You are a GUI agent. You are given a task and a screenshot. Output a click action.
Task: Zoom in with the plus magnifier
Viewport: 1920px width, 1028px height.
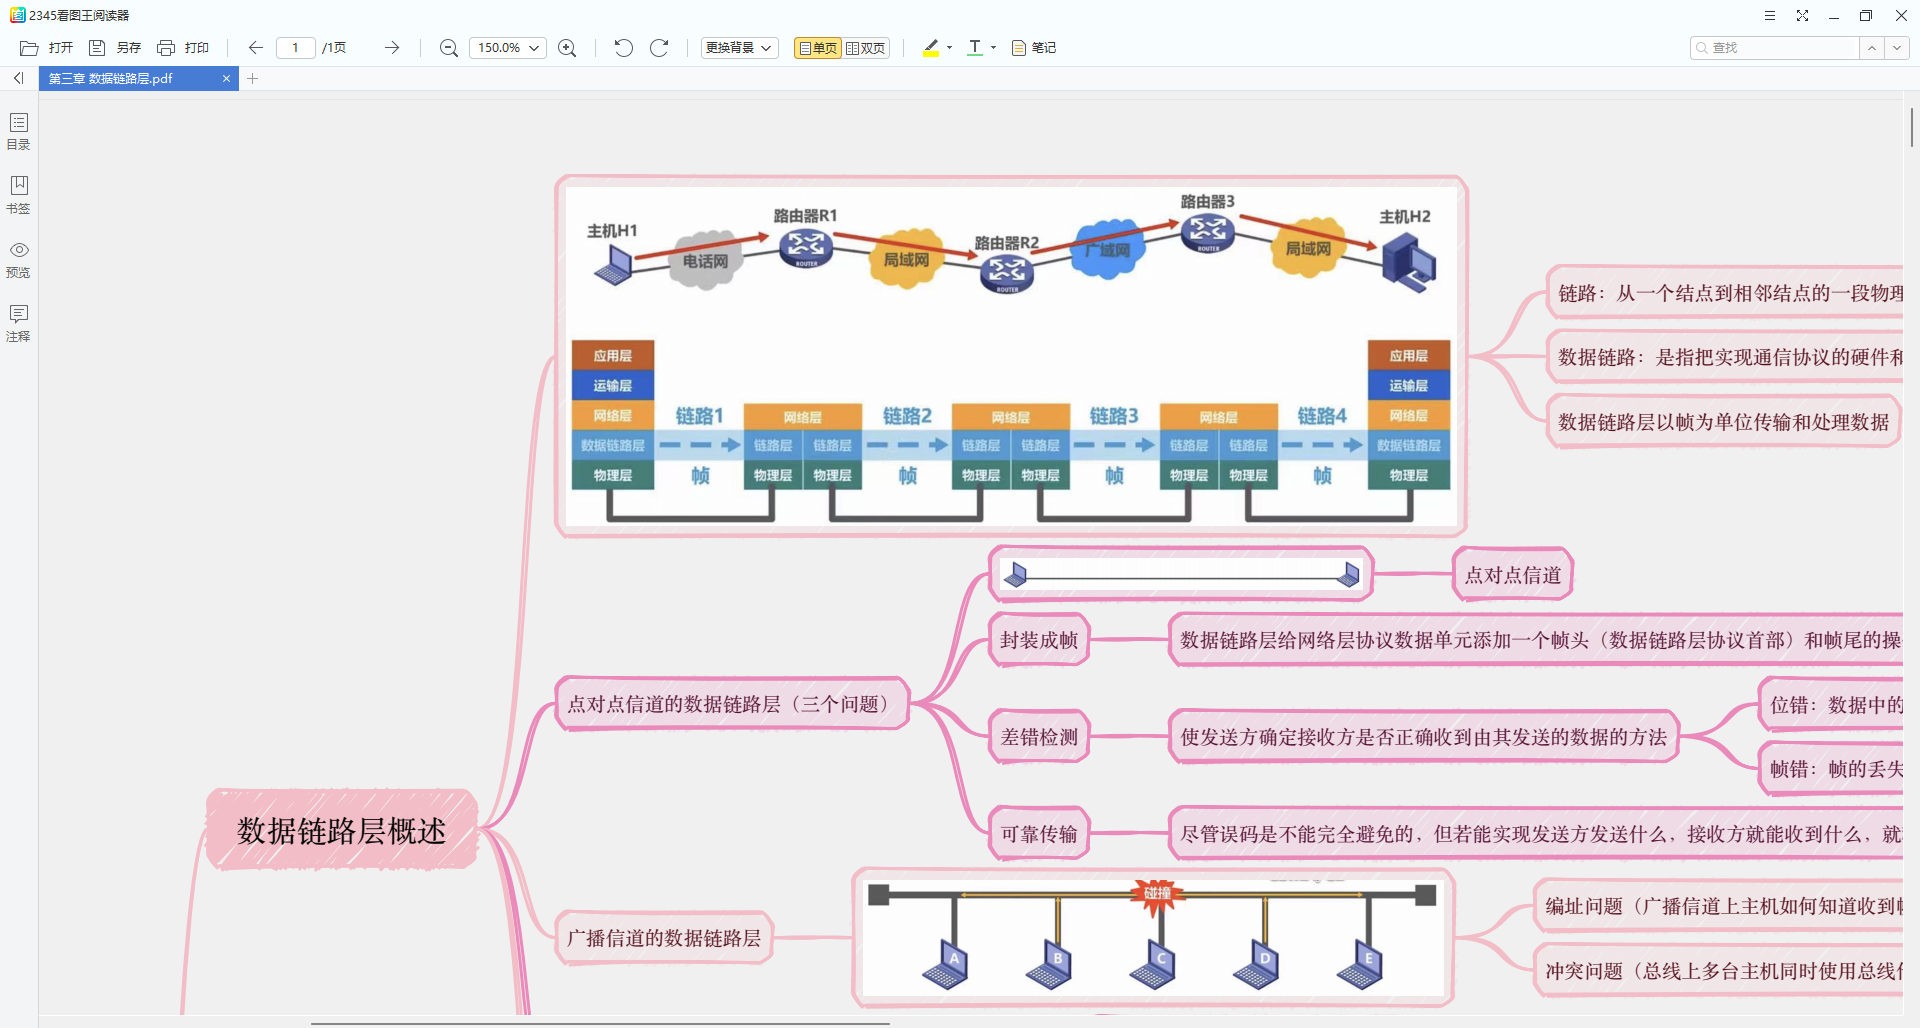(567, 48)
